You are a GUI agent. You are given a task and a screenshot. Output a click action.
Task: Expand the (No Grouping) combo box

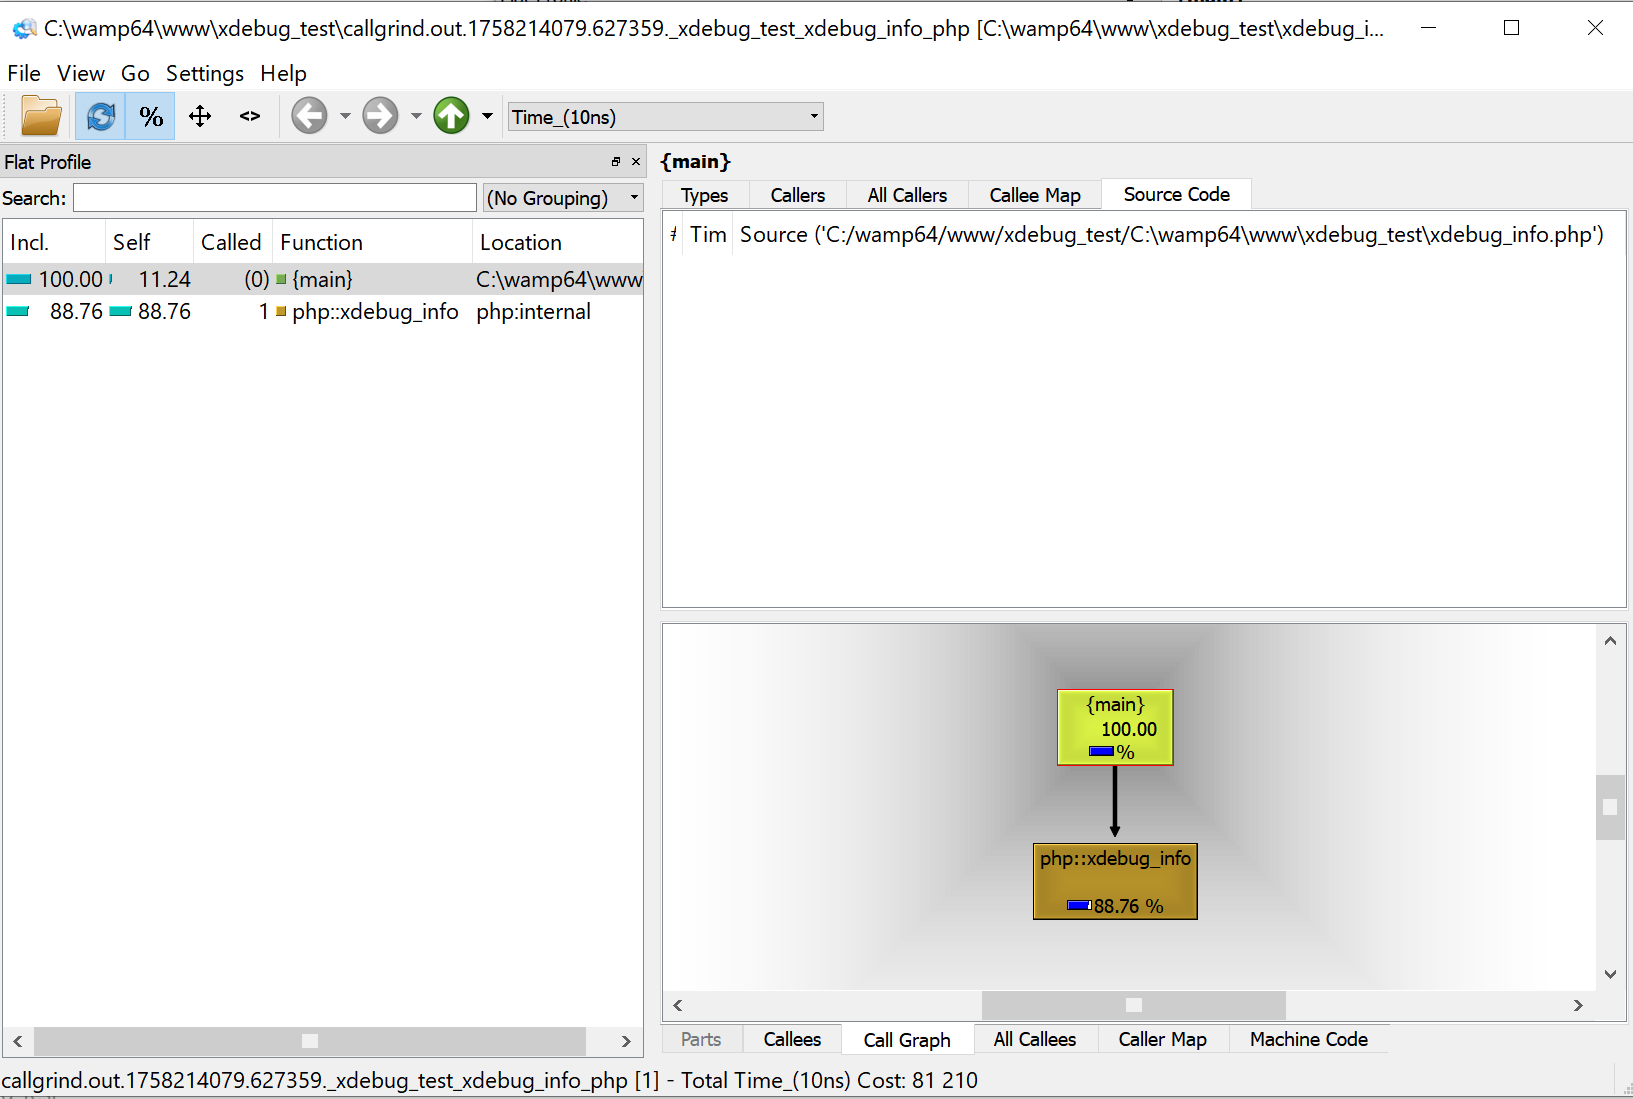[562, 198]
